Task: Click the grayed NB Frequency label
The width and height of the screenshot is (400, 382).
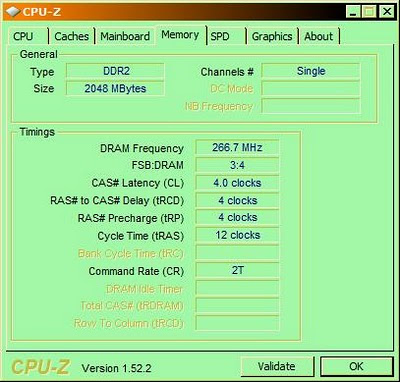Action: (219, 107)
